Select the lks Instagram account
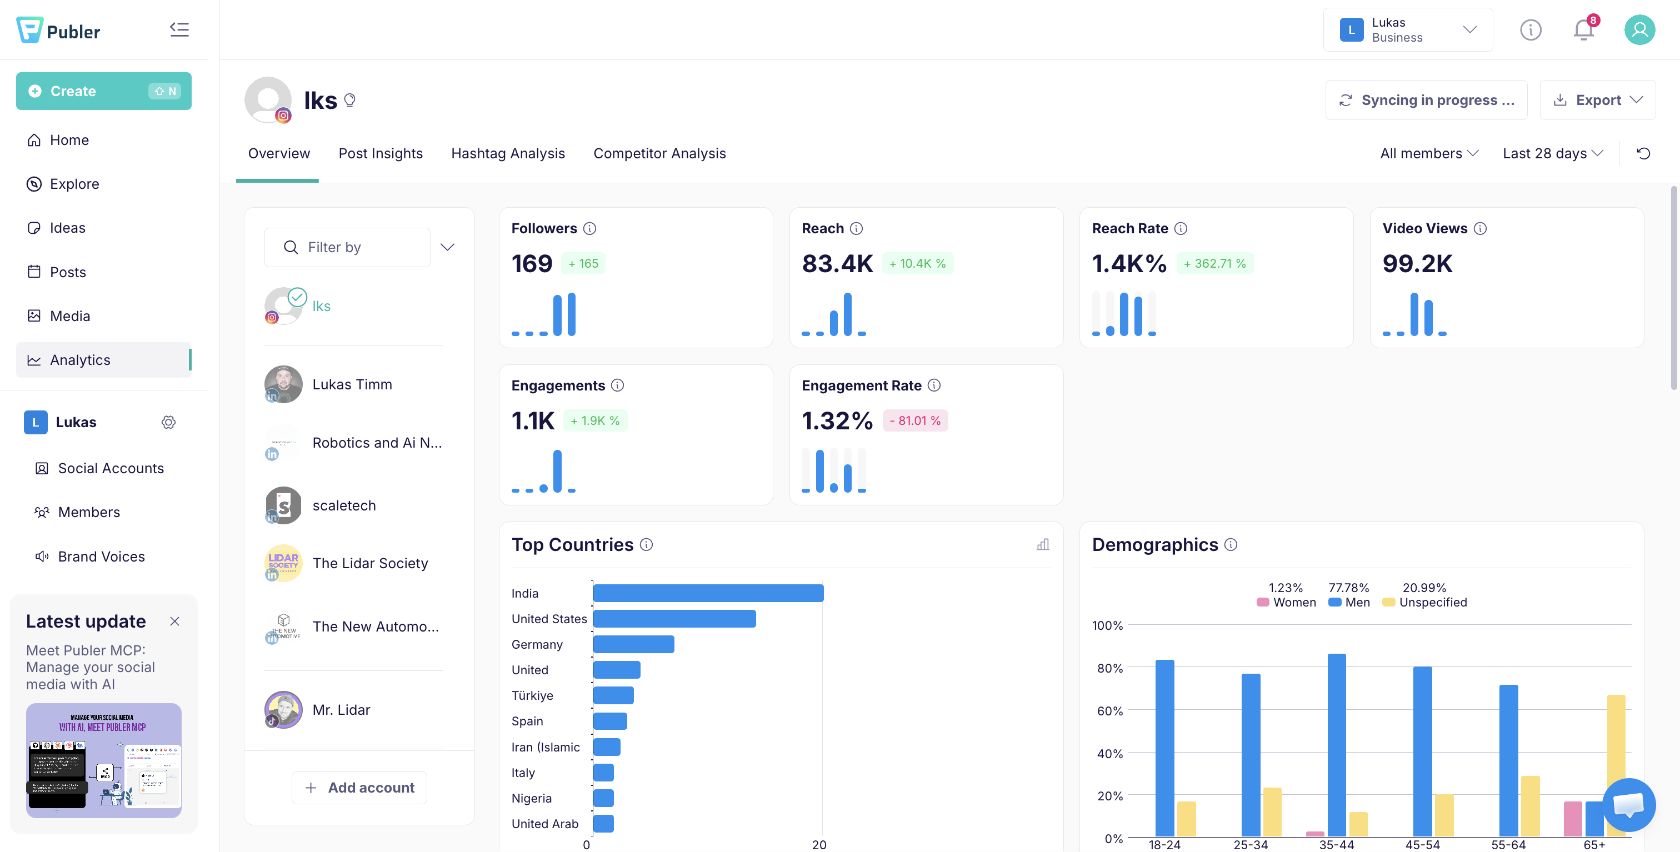This screenshot has width=1680, height=852. tap(353, 306)
